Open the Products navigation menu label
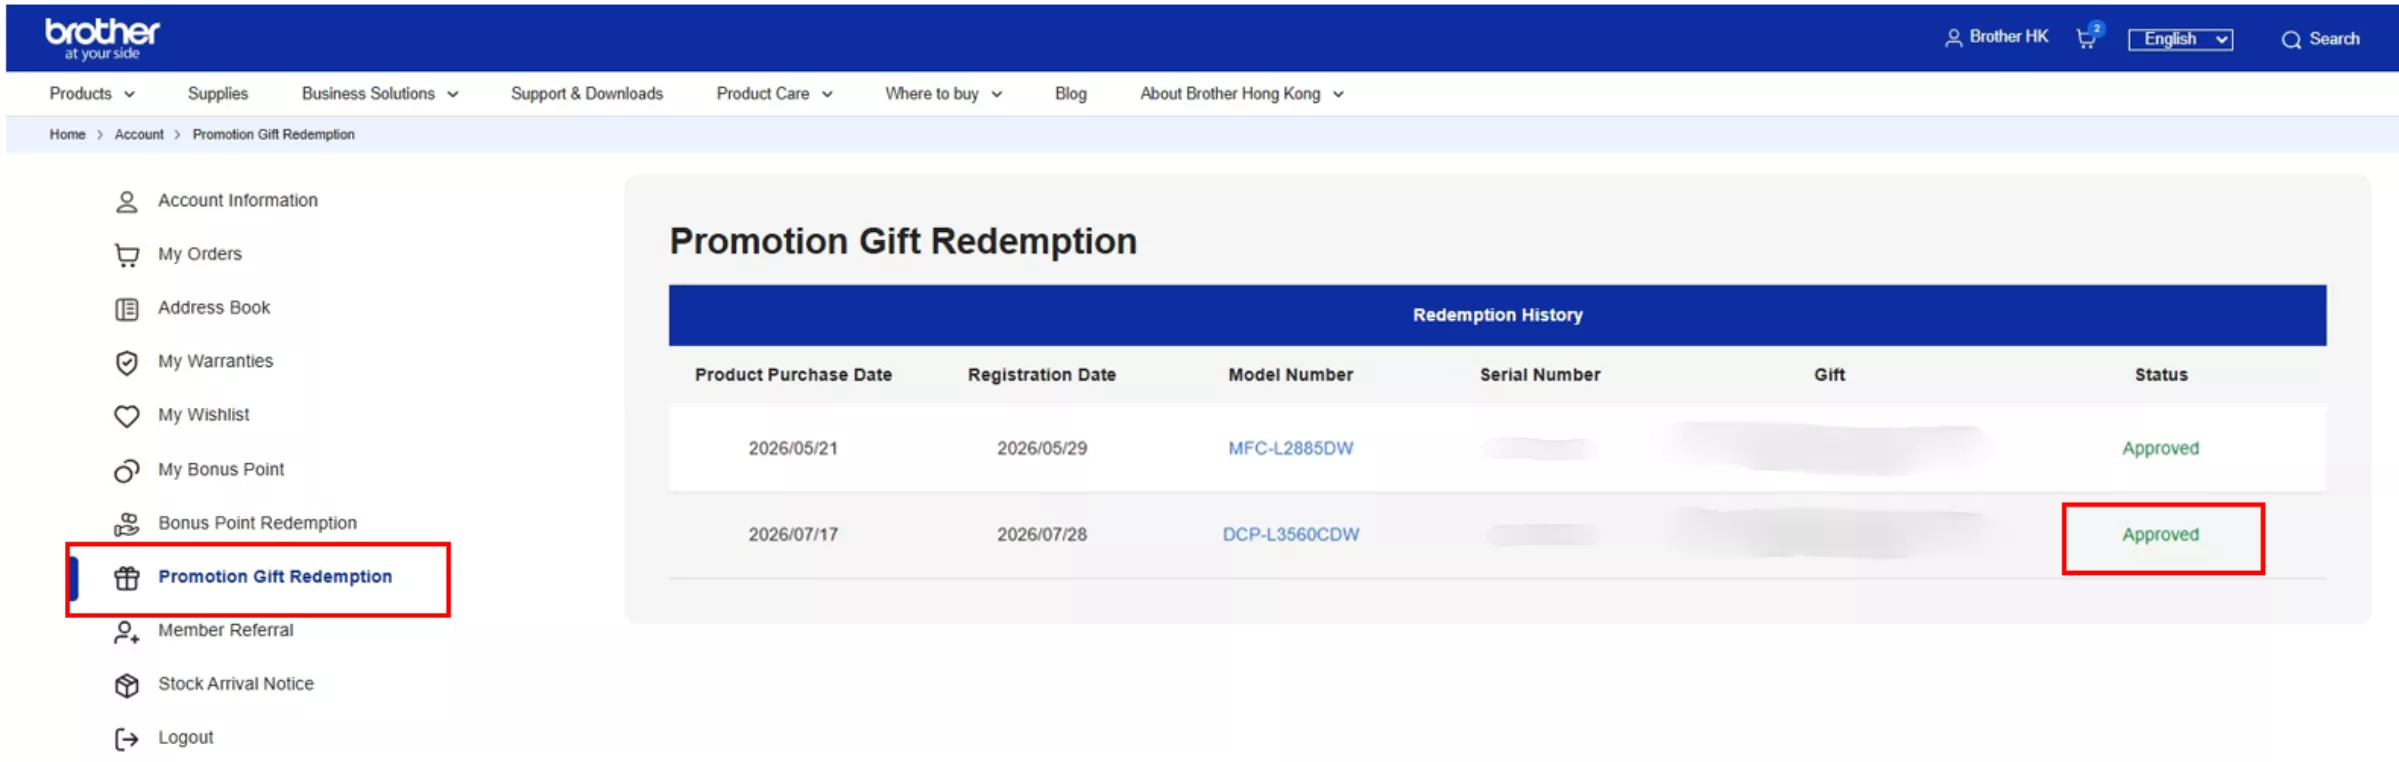Screen dimensions: 2399x762 point(80,93)
